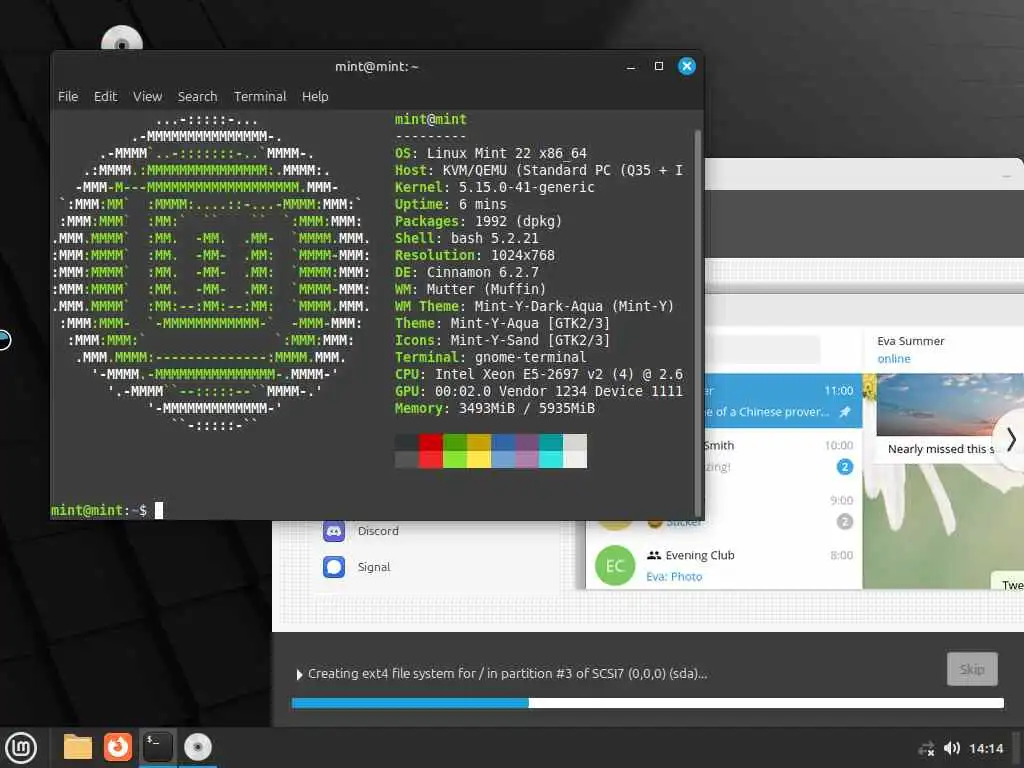Launch the Files manager from the panel
Screen dimensions: 1024x768
[78, 747]
